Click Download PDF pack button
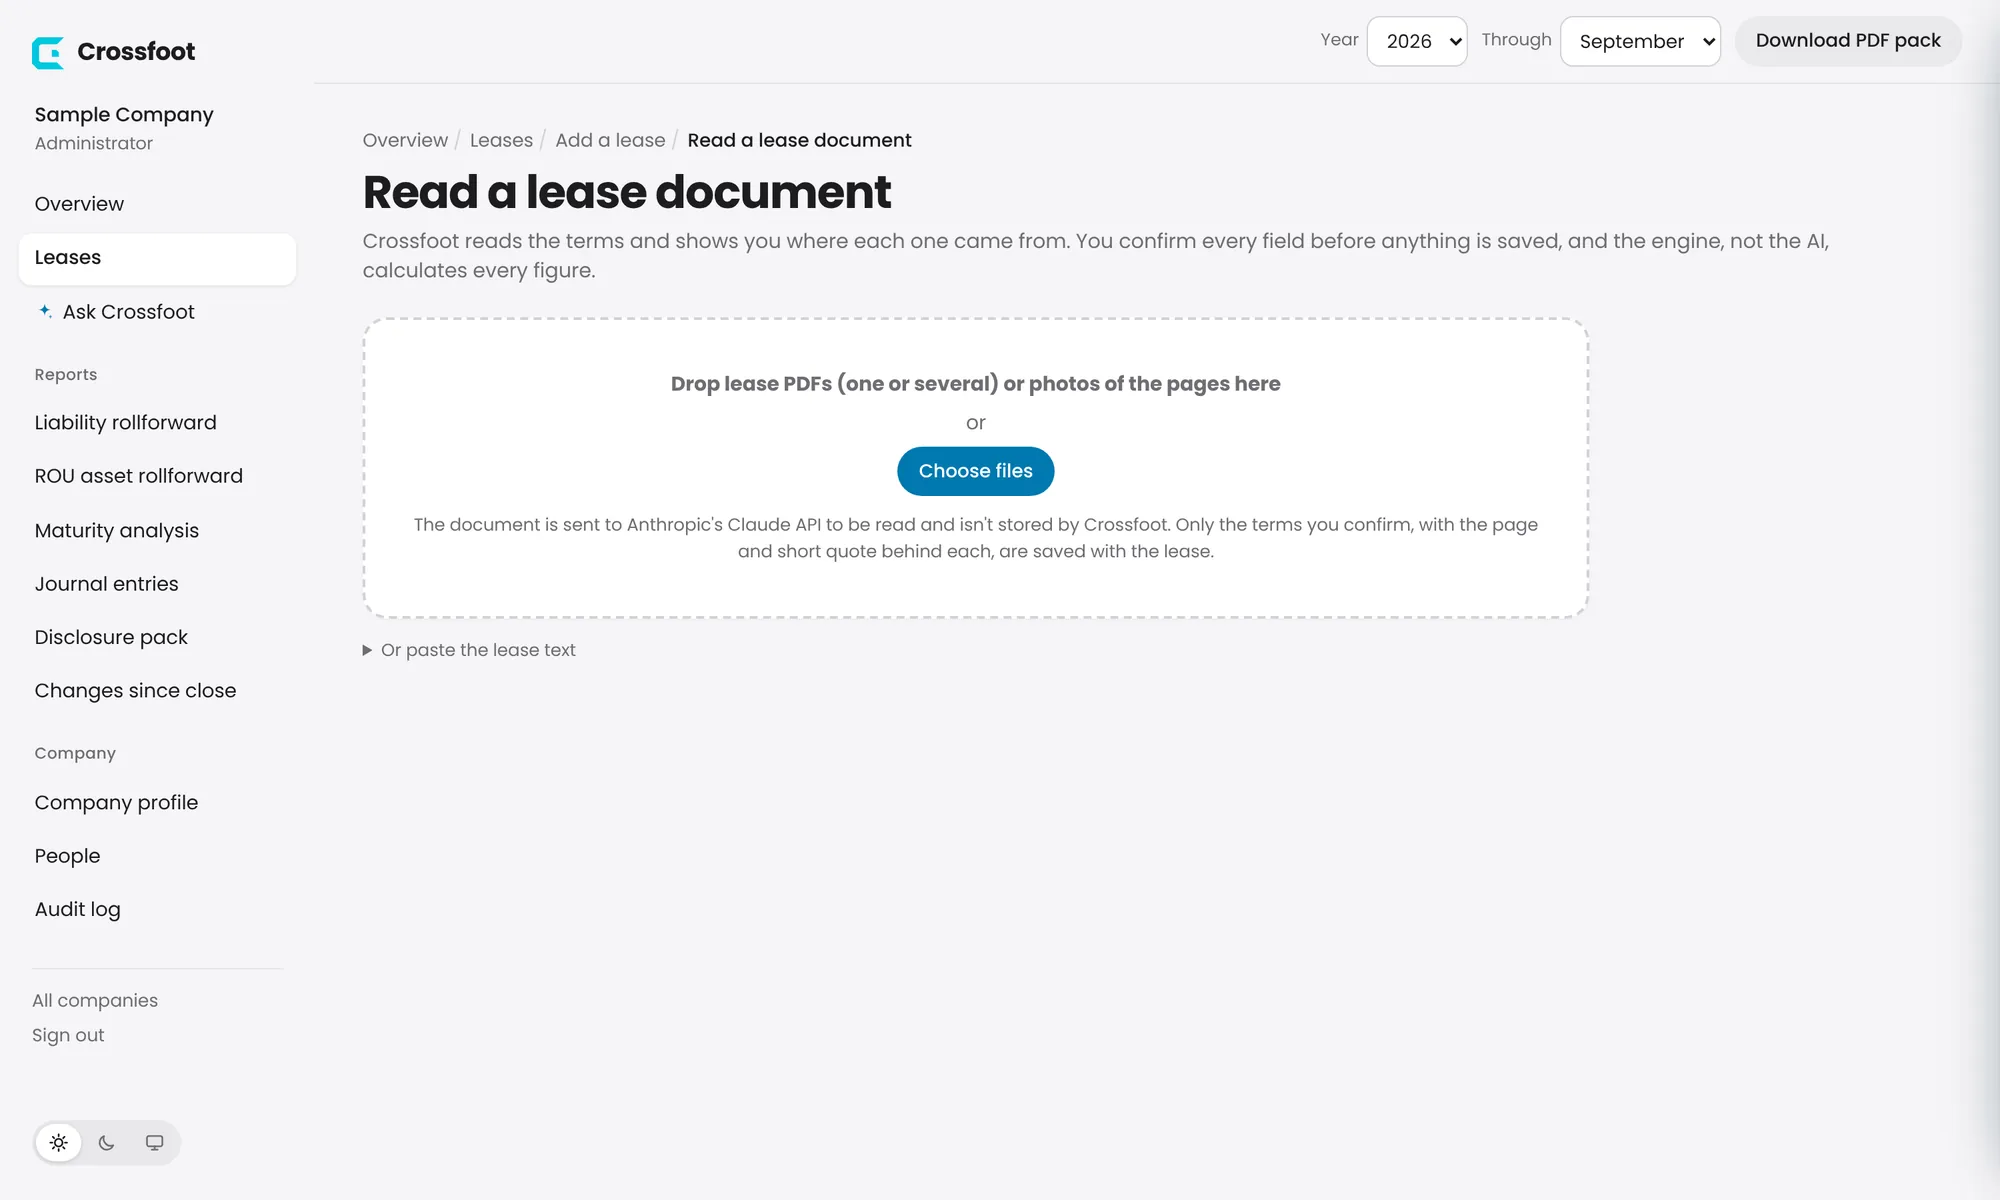Image resolution: width=2000 pixels, height=1200 pixels. (1848, 41)
